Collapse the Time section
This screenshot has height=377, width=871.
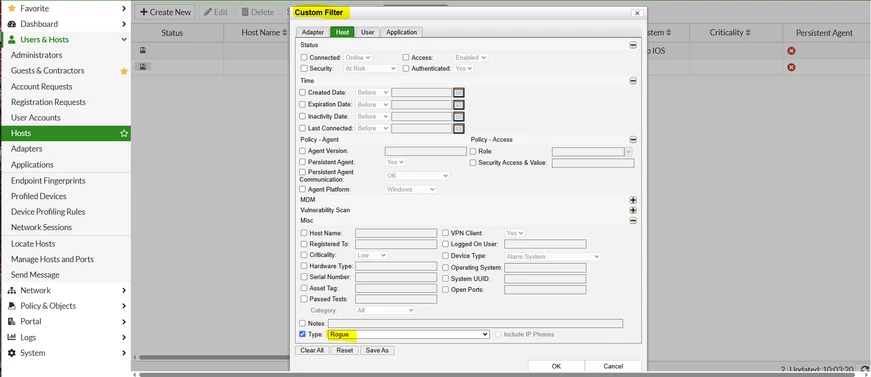point(633,81)
